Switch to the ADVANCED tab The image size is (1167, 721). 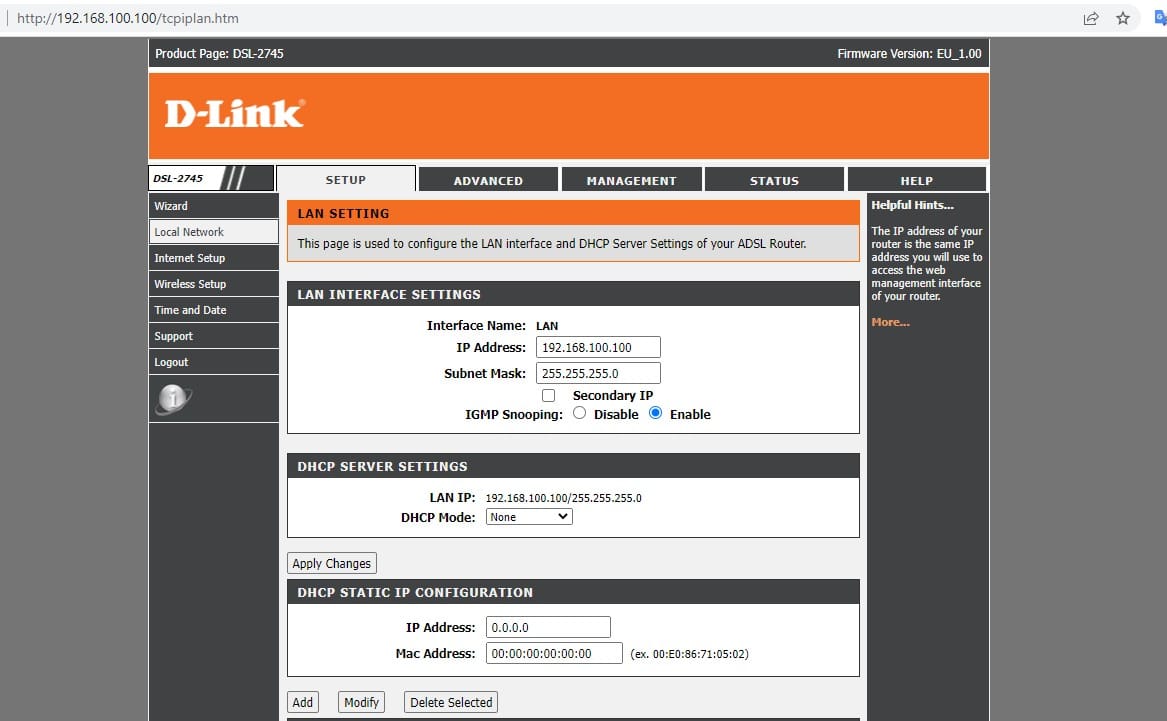pyautogui.click(x=488, y=179)
